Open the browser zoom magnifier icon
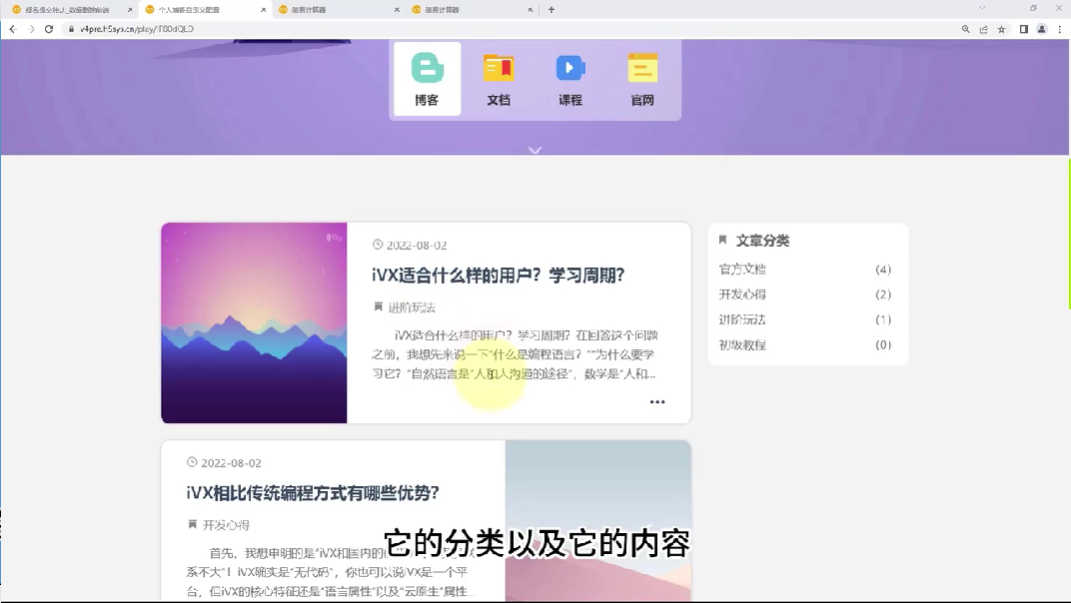 (x=965, y=29)
